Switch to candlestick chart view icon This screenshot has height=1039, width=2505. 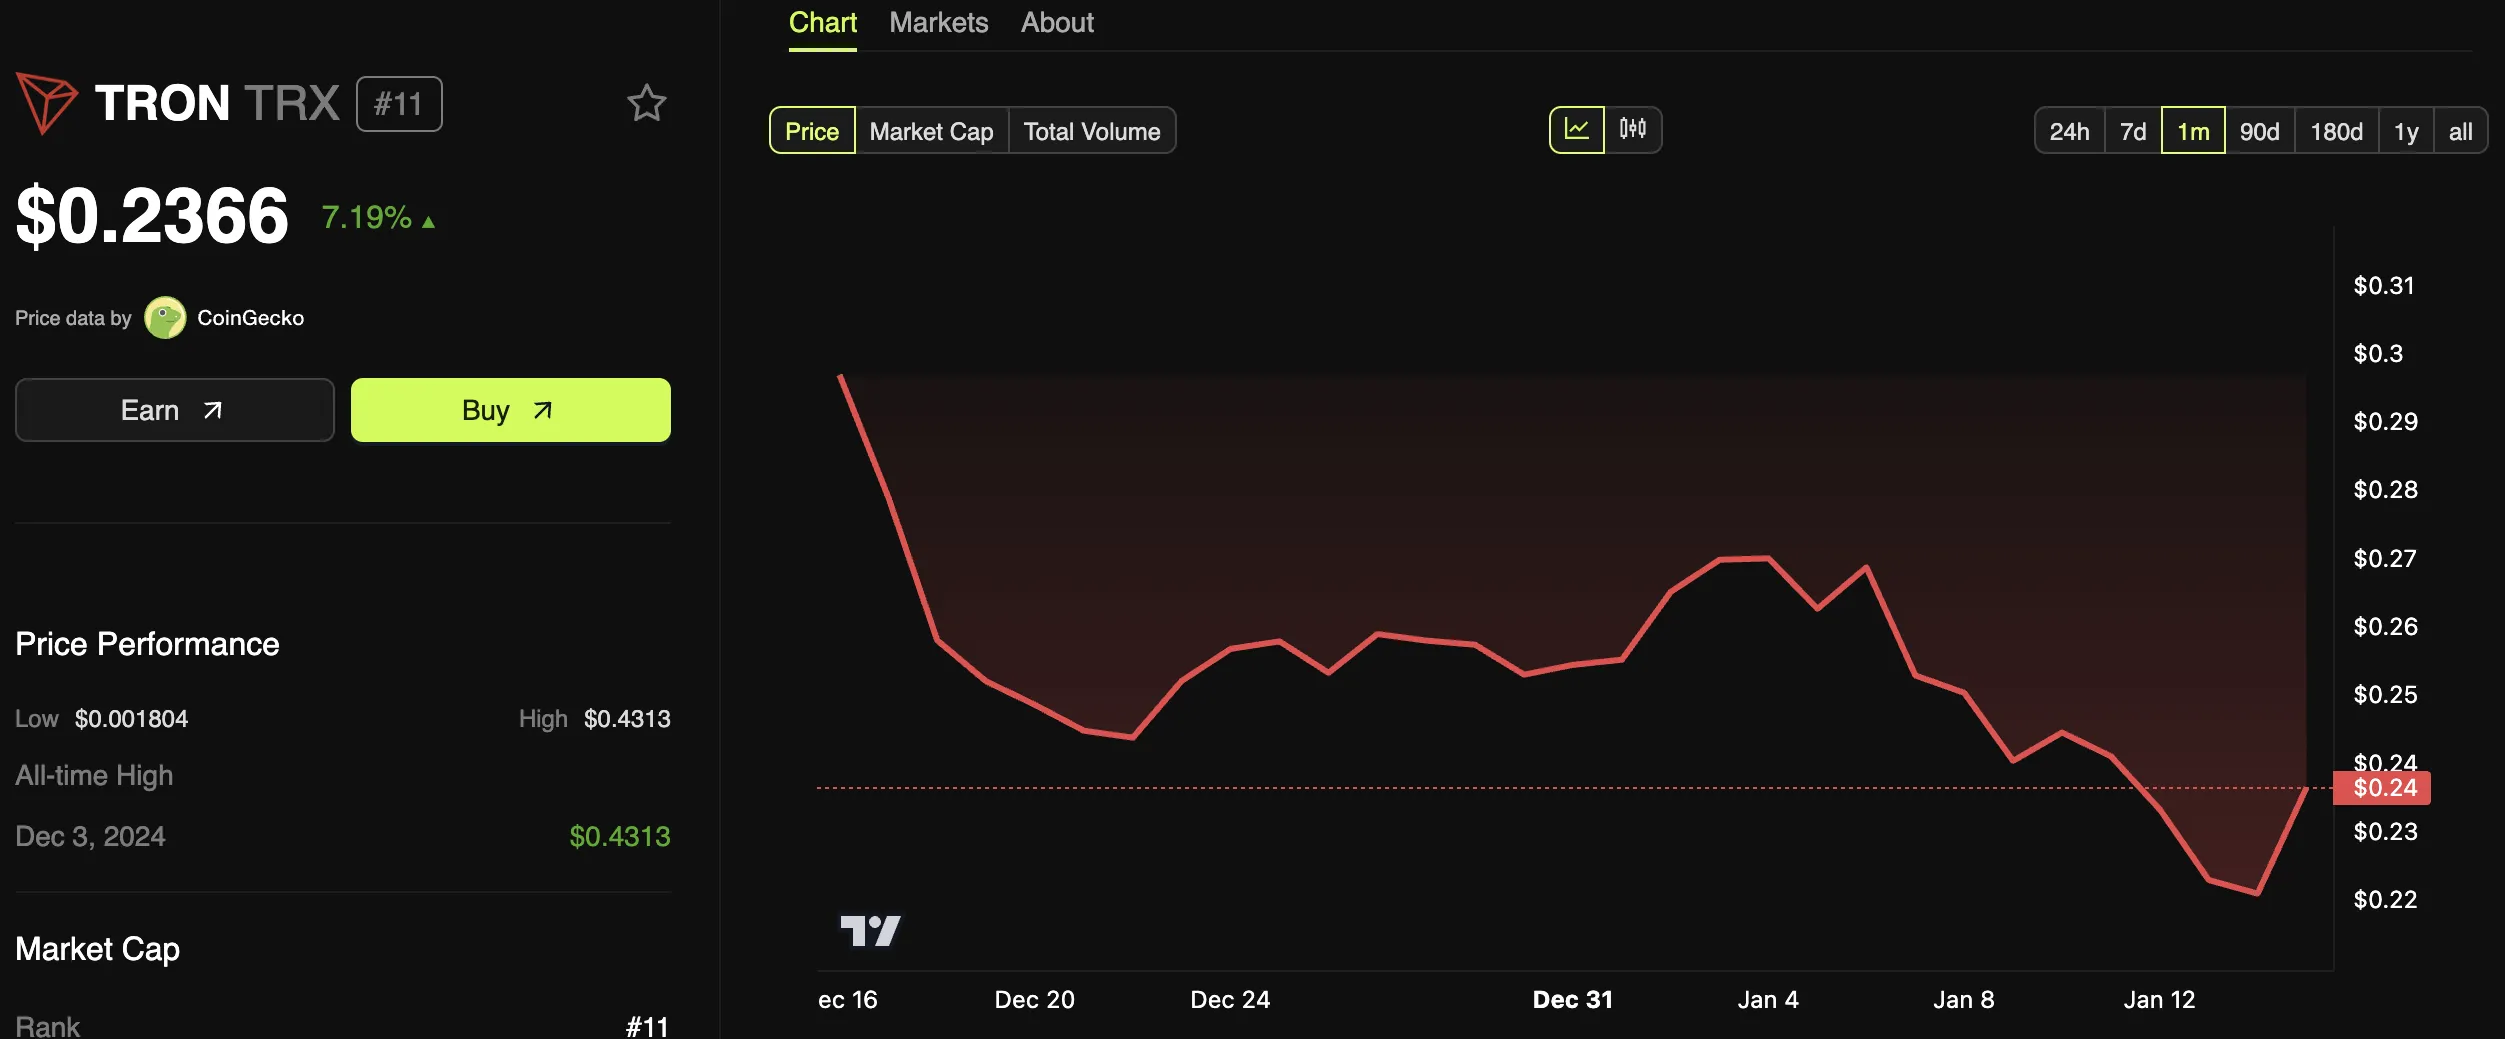(1633, 130)
